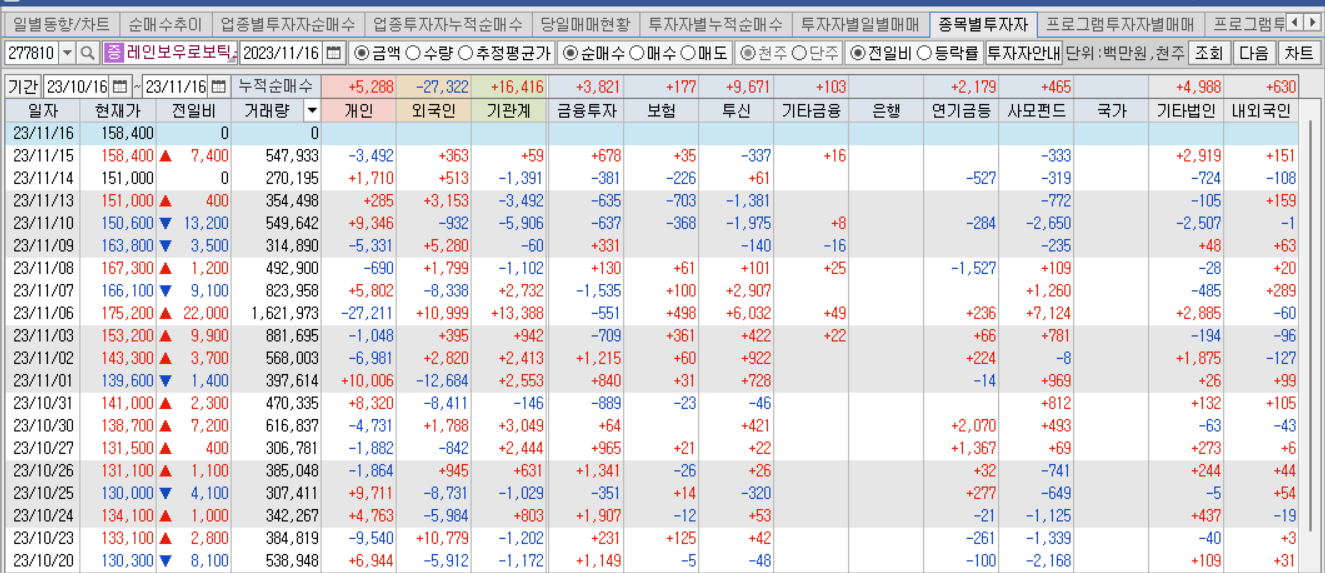Click the 누적순매수 button
This screenshot has height=573, width=1325.
point(274,87)
